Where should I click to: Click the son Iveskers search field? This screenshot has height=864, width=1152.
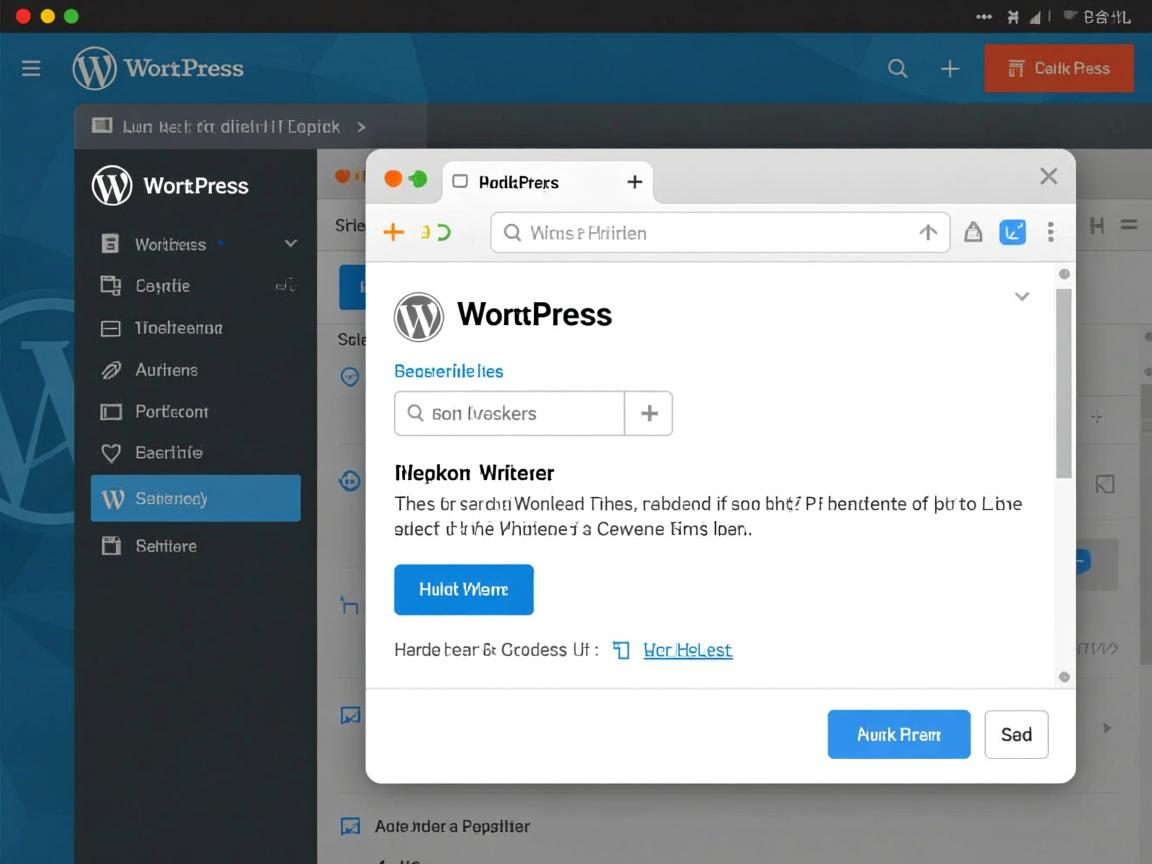(x=508, y=413)
